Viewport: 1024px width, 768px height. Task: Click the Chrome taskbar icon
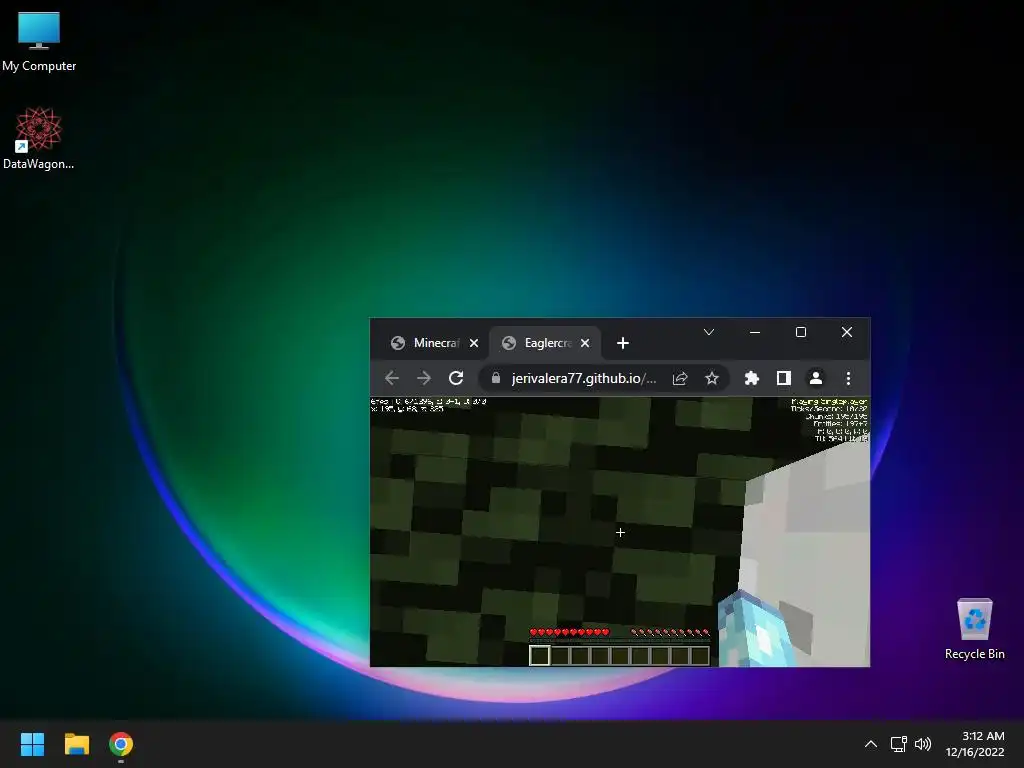121,744
